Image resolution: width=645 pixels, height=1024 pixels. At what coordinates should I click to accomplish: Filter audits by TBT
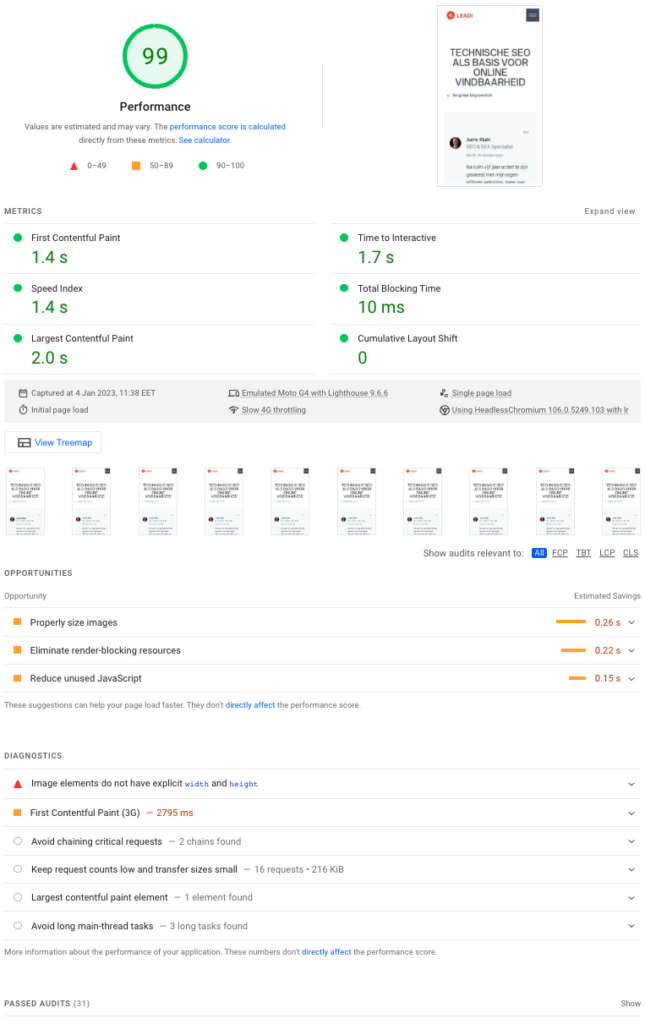[583, 553]
